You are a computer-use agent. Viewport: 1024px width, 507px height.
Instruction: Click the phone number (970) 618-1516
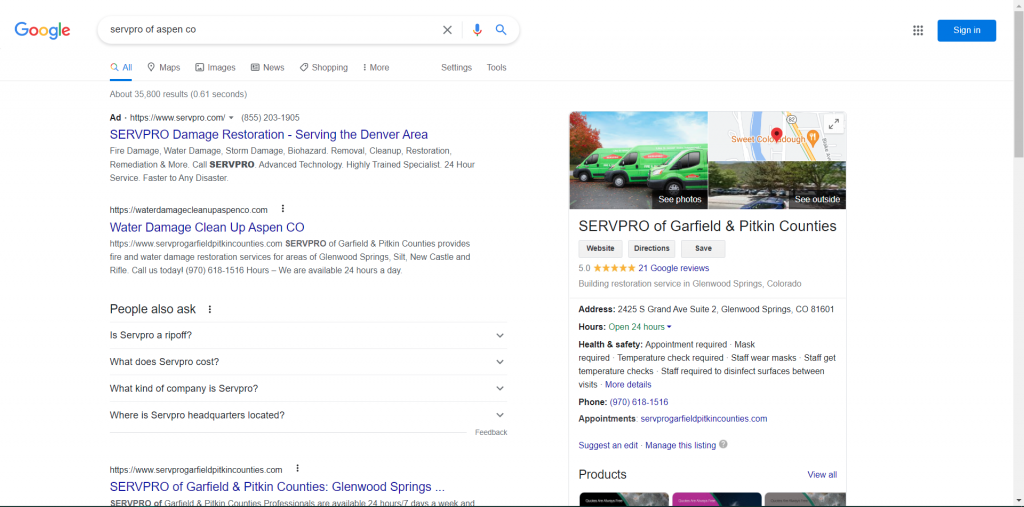(x=639, y=402)
